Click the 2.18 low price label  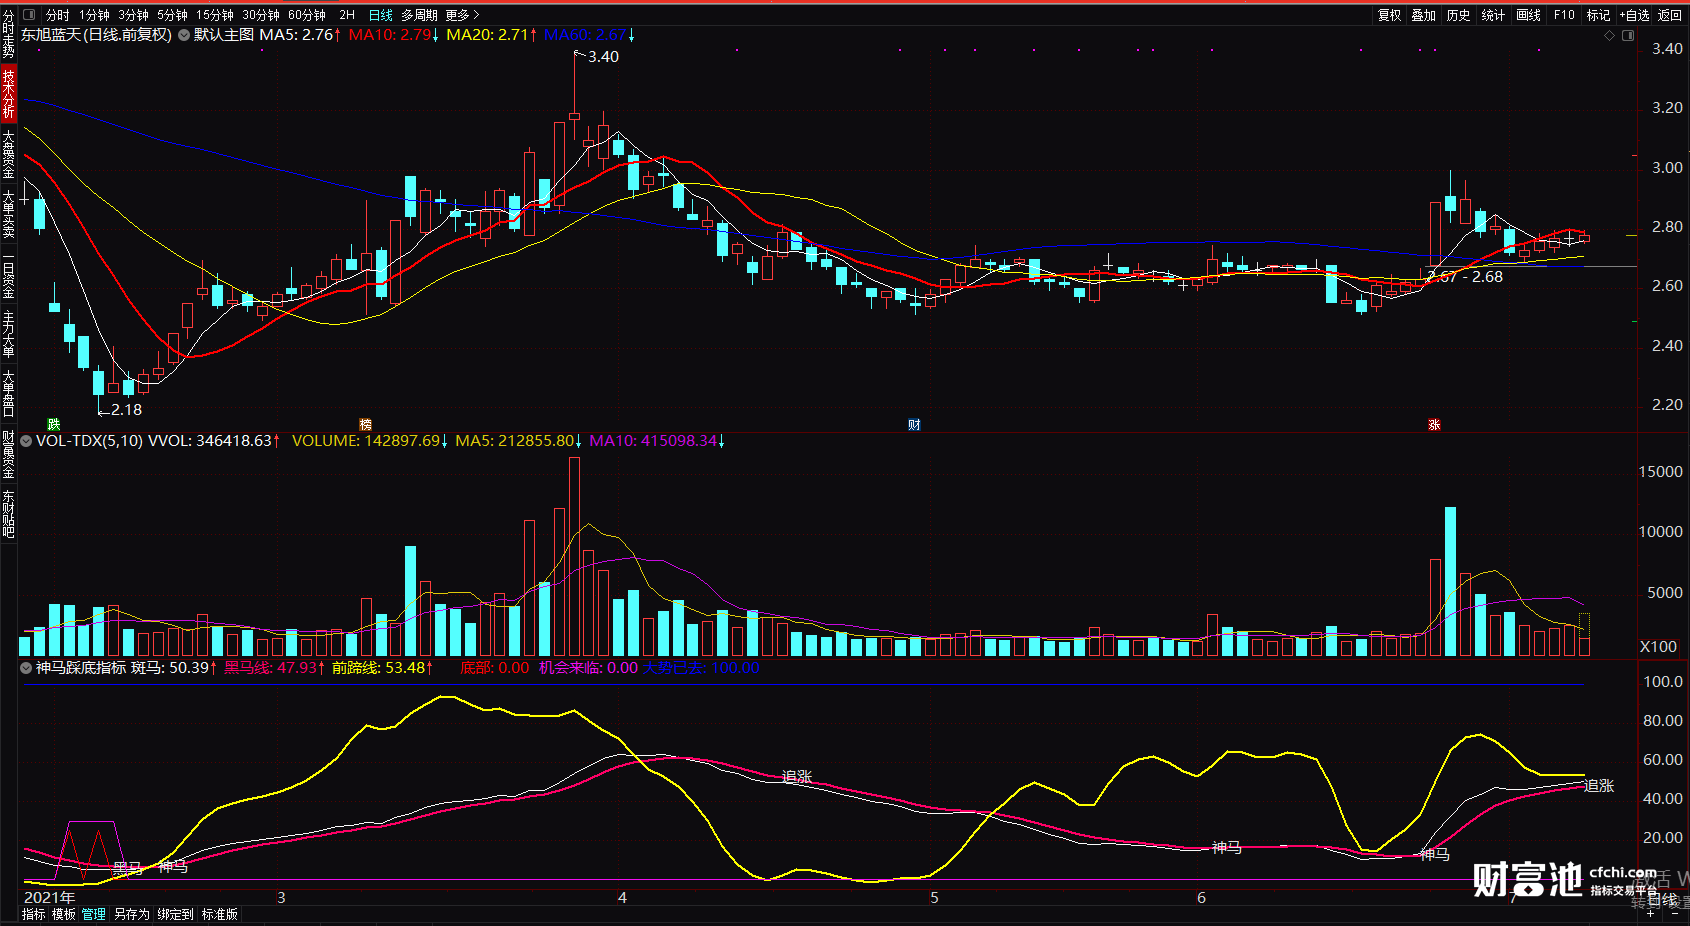click(x=126, y=410)
